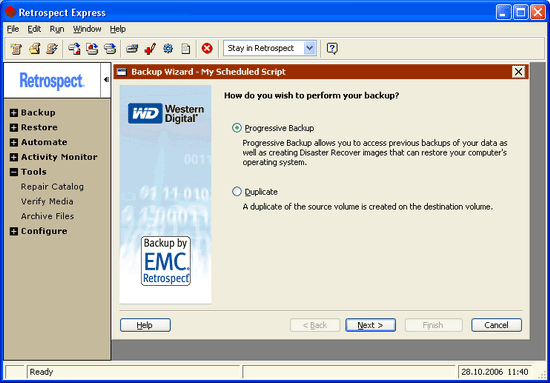
Task: Click the date 28.10.2006 11:40 in status bar
Action: tap(495, 372)
